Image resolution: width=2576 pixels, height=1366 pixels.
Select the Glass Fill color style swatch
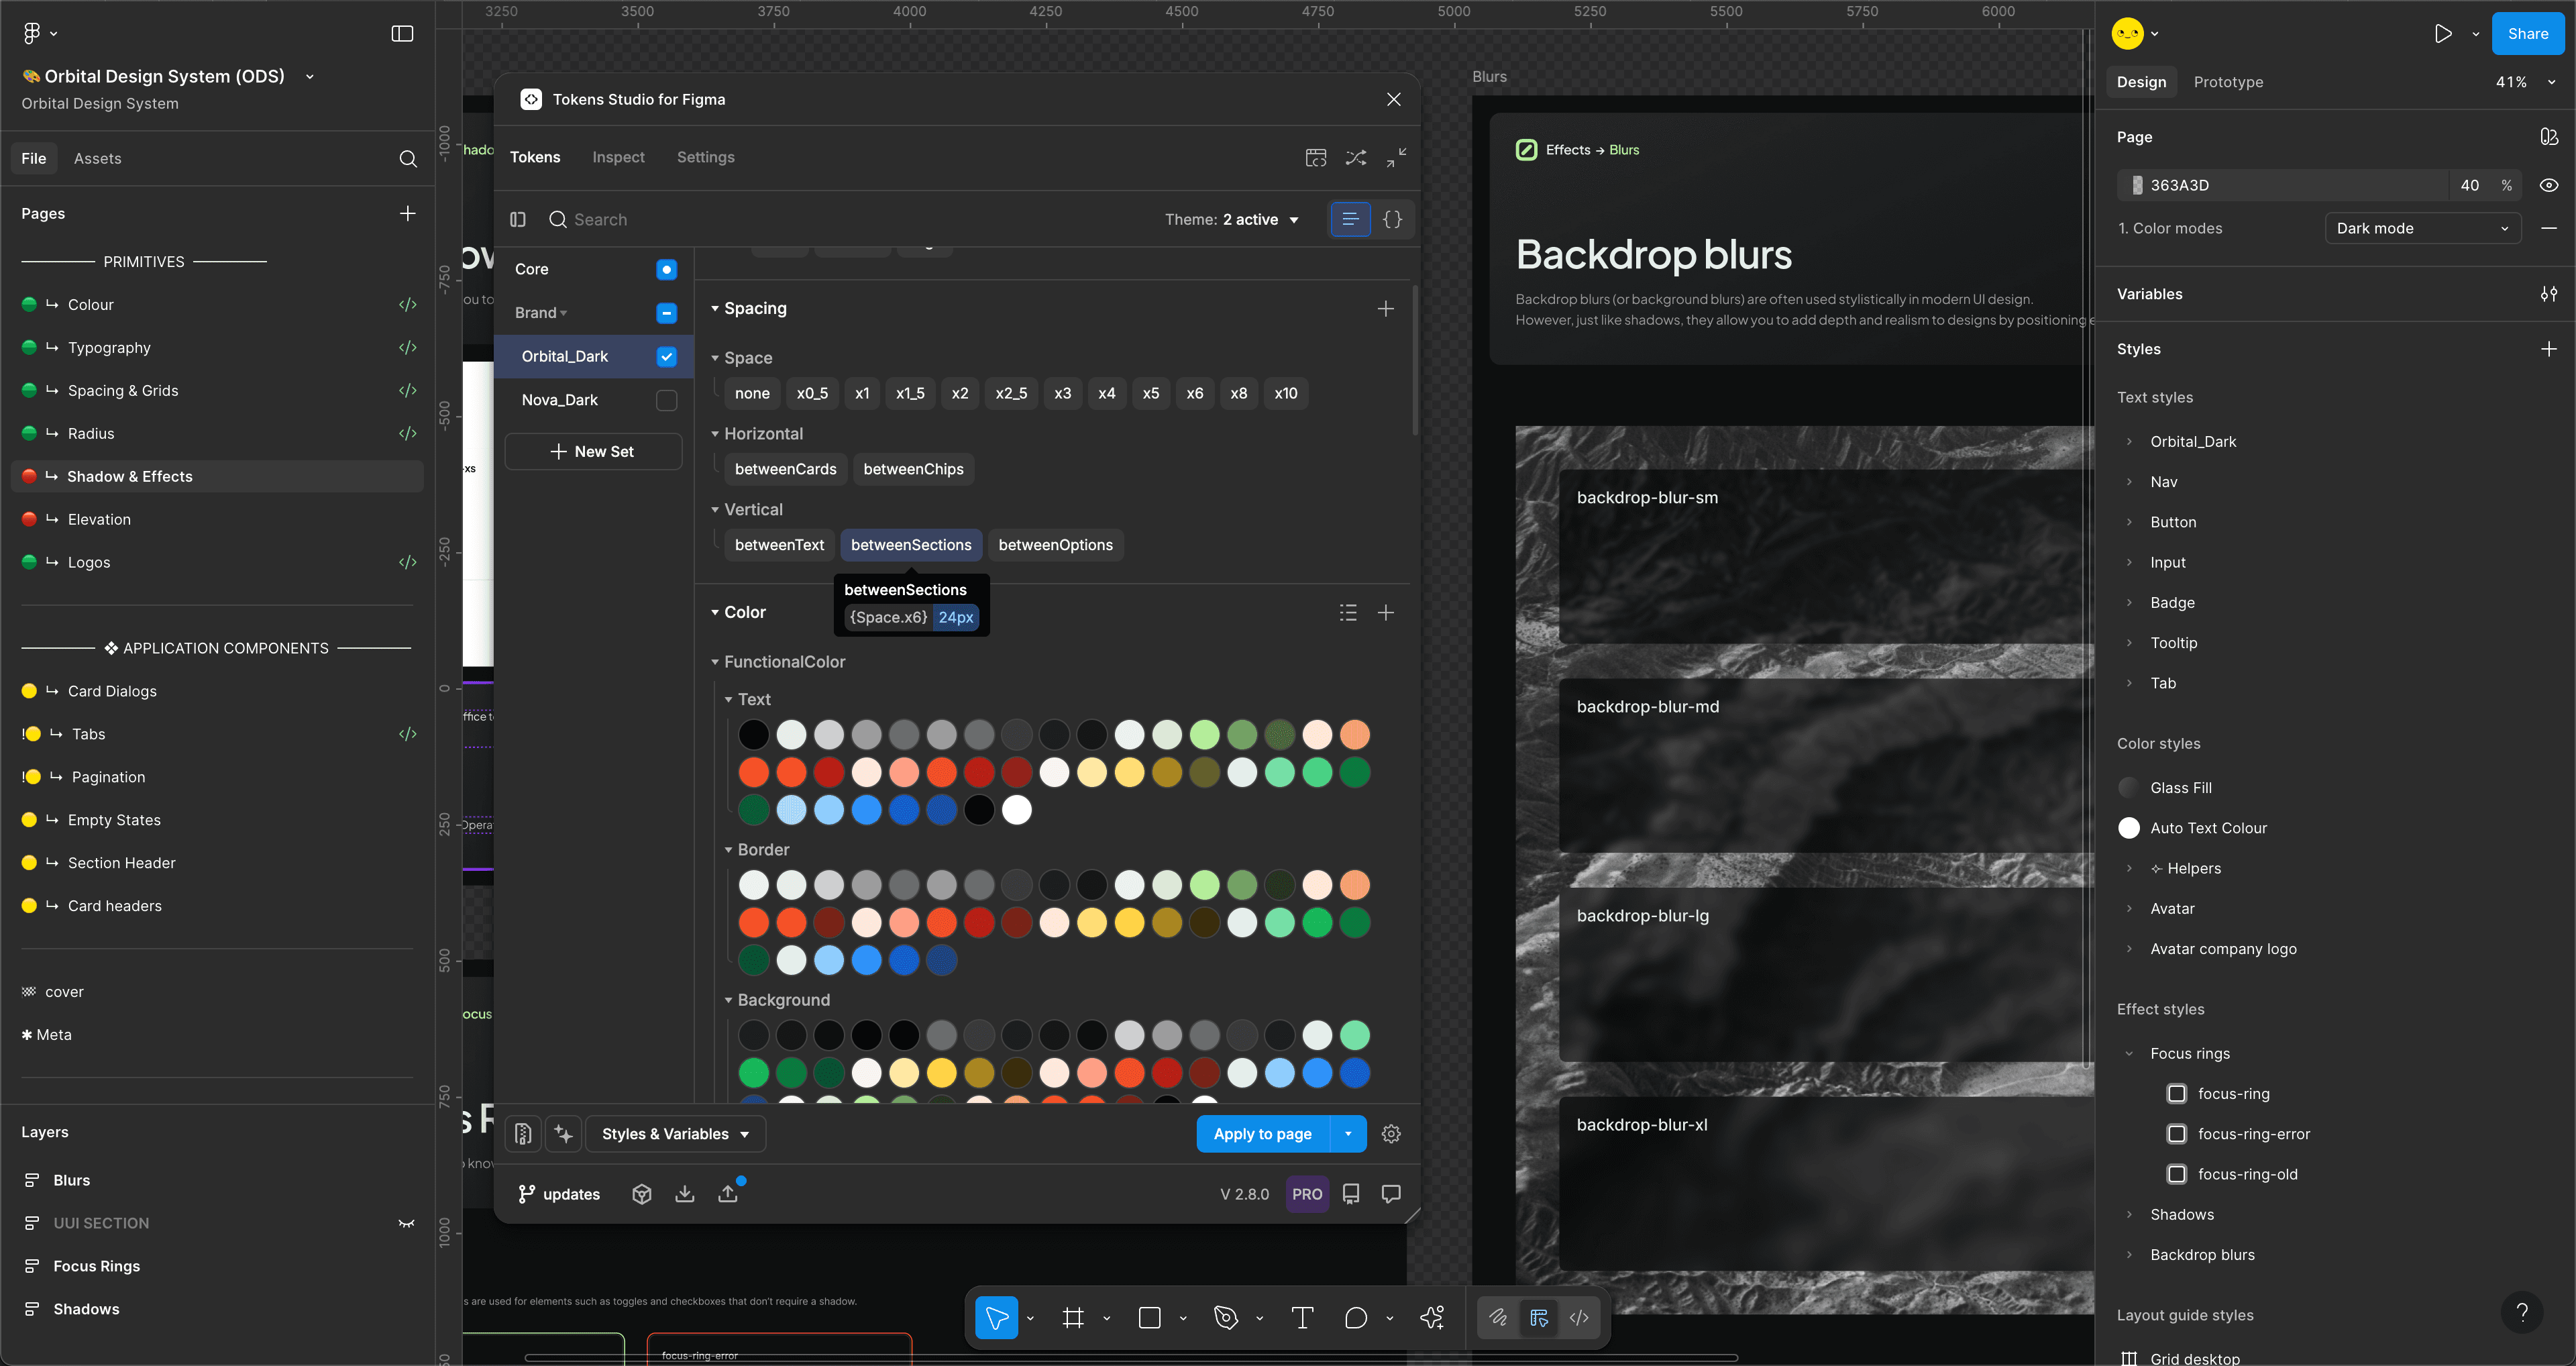pyautogui.click(x=2129, y=788)
